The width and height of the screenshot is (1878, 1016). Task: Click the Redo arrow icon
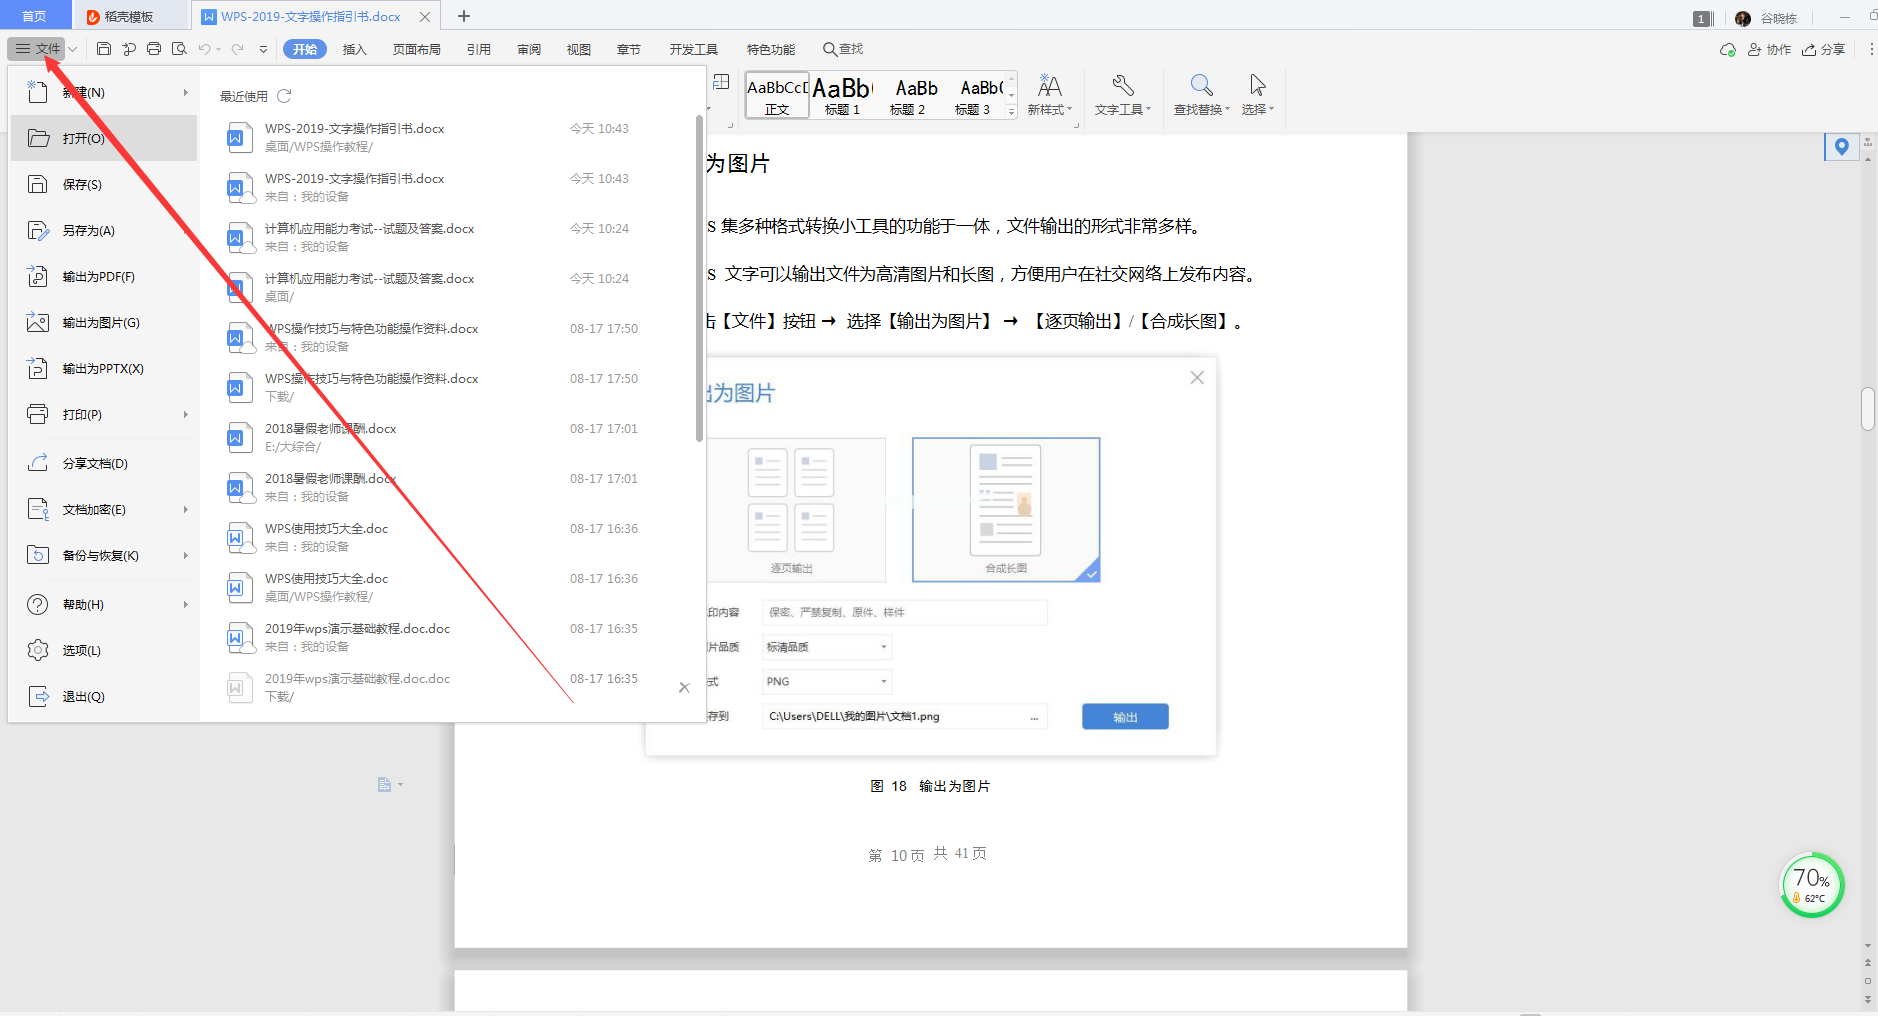coord(237,49)
